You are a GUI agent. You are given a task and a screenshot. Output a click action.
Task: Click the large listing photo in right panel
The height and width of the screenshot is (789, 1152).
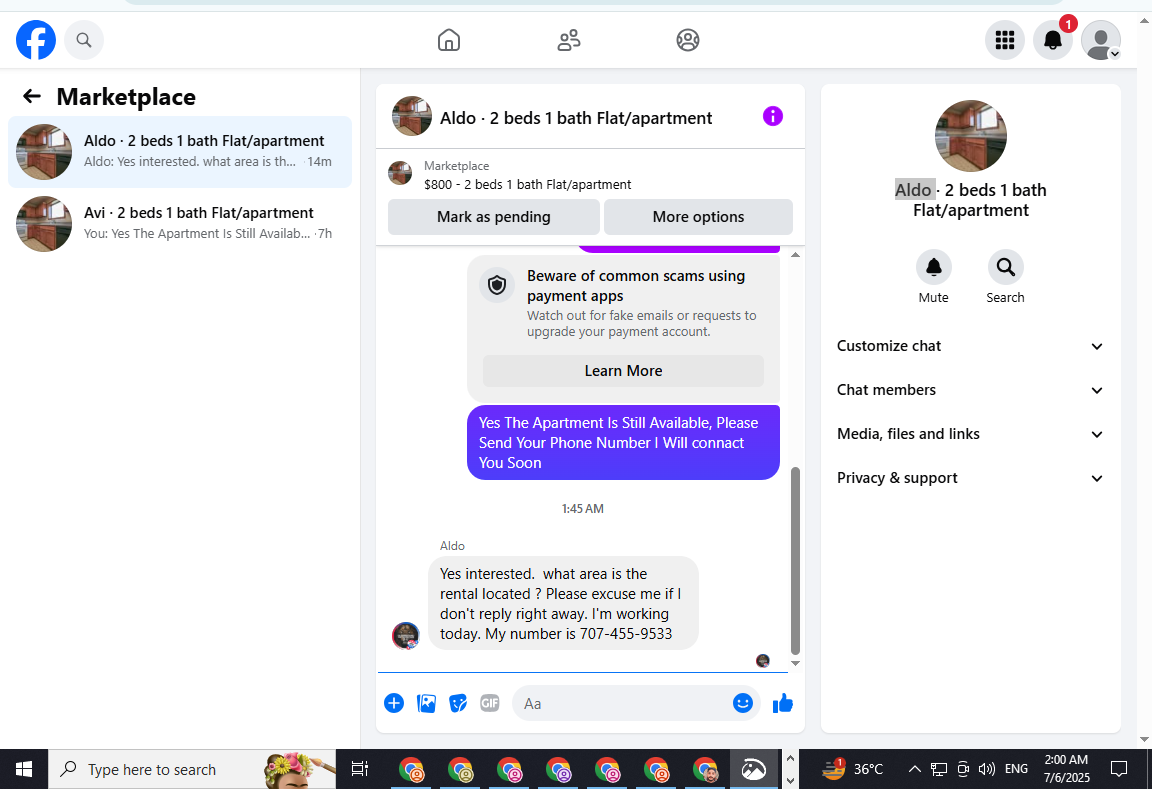point(971,136)
